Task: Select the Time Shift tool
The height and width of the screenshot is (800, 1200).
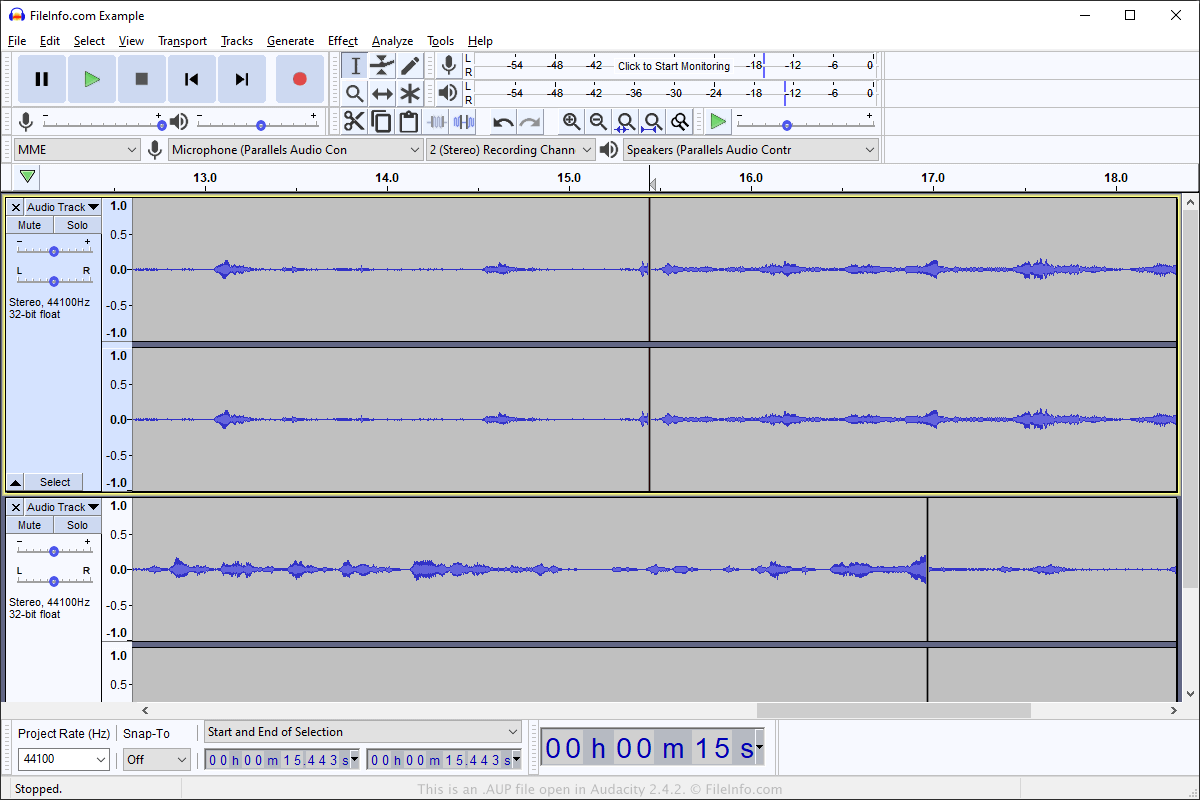Action: (x=382, y=93)
